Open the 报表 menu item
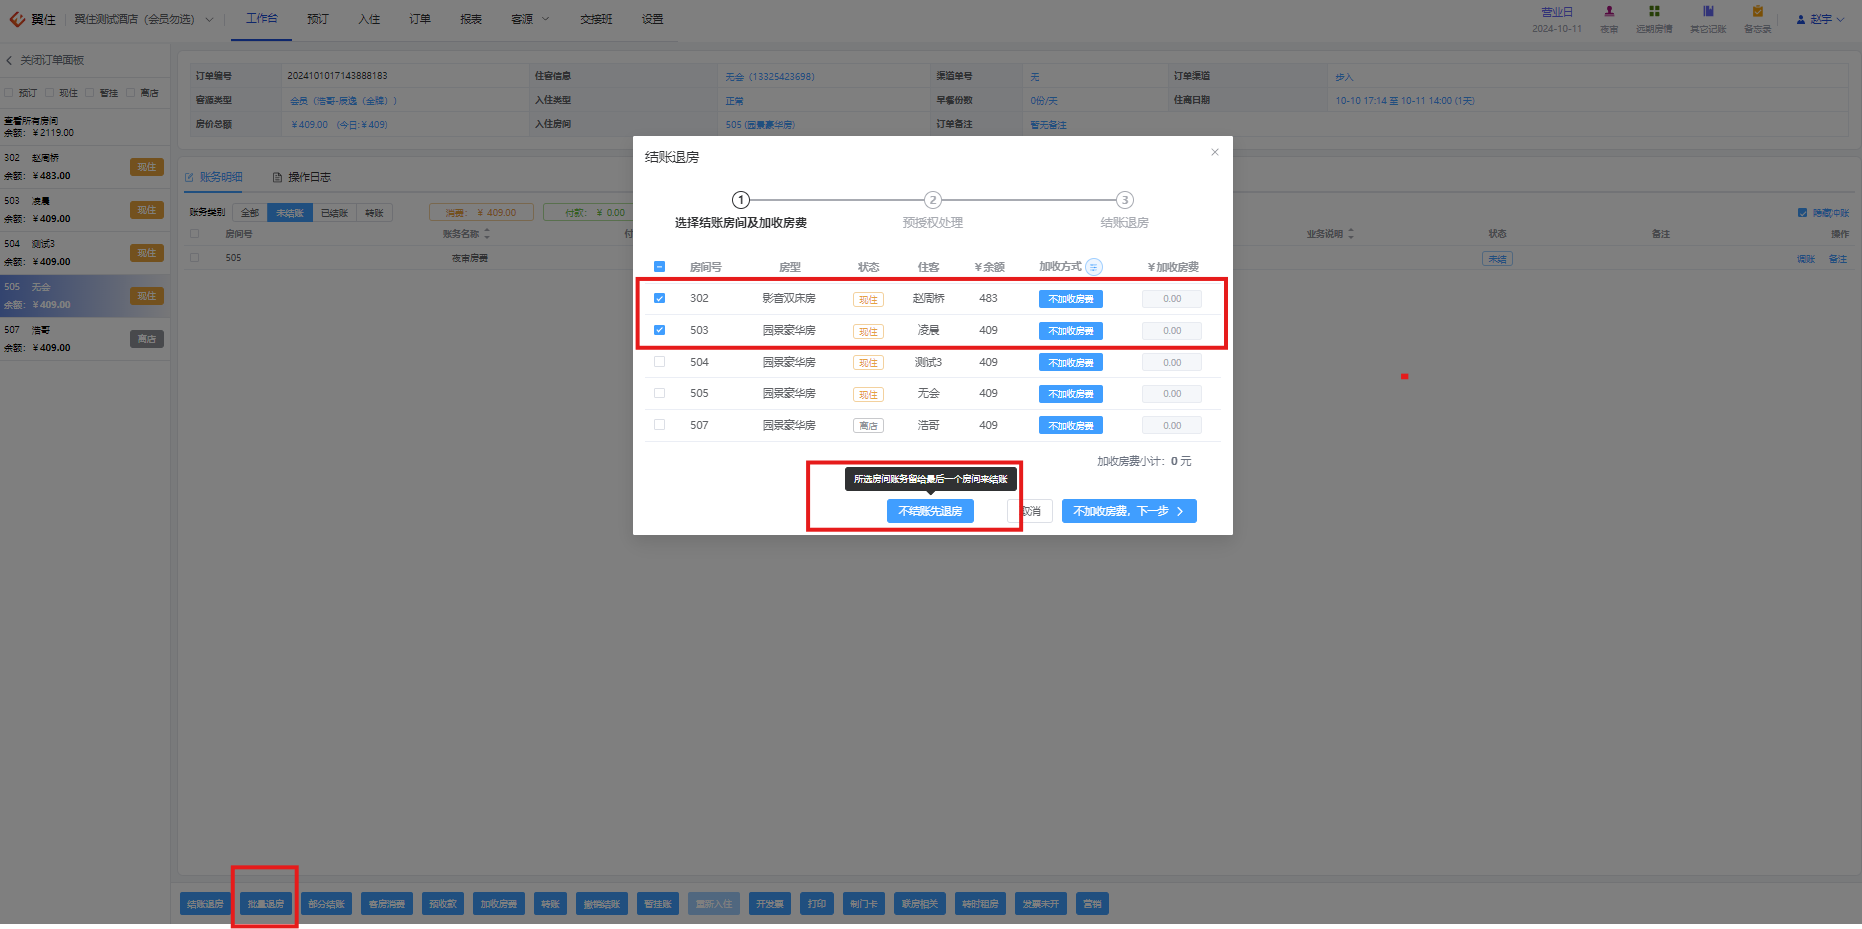 point(471,19)
